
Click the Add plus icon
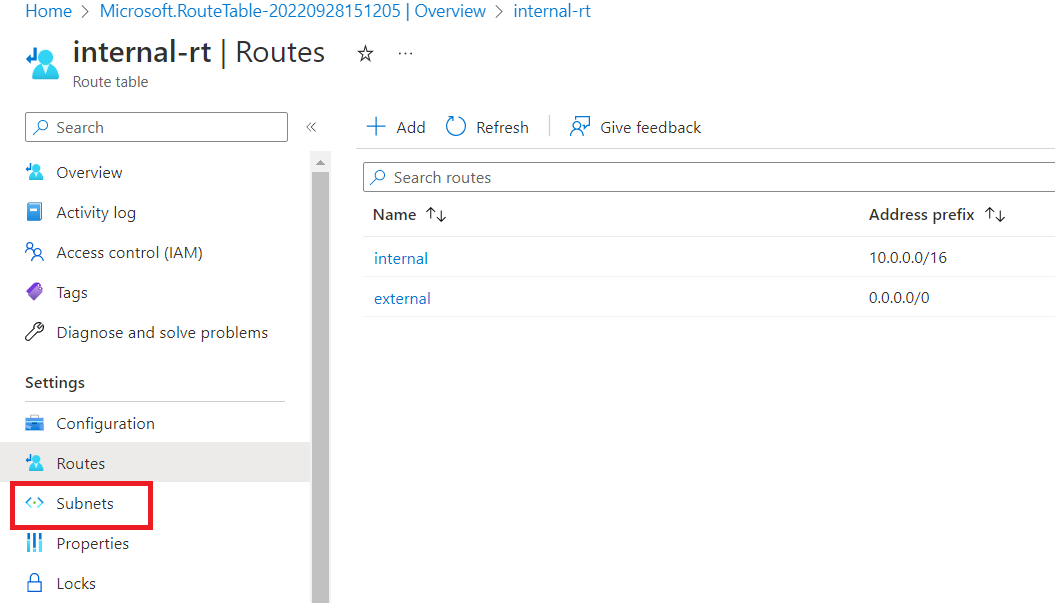coord(376,127)
